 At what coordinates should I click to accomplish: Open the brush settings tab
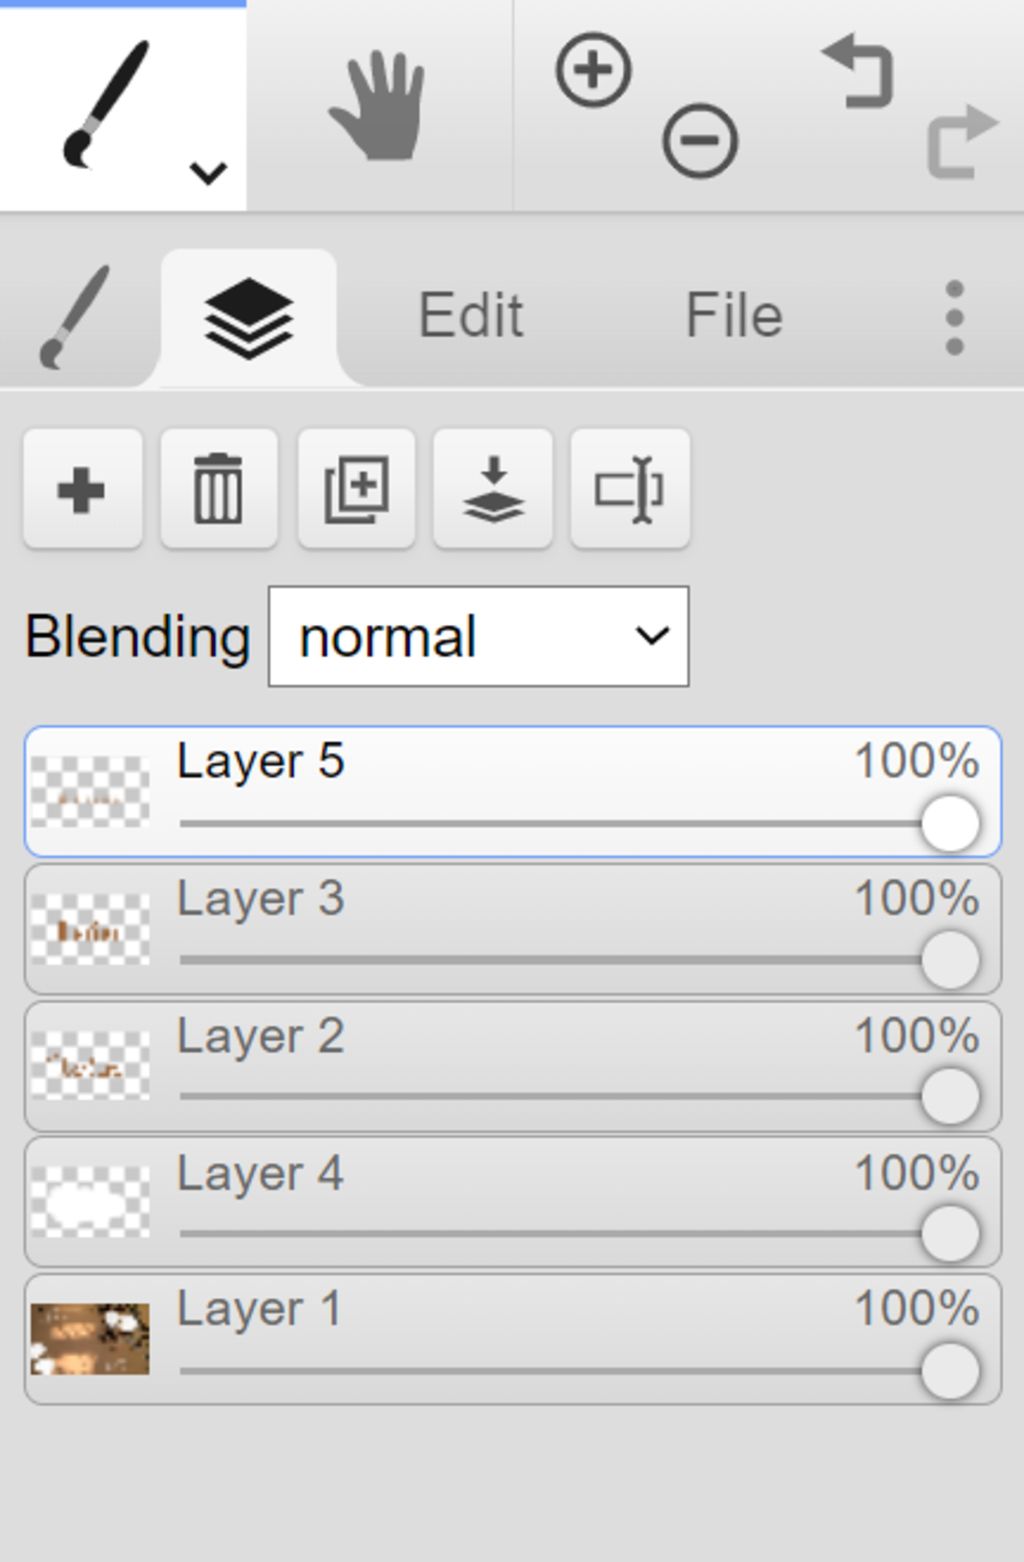pos(74,317)
